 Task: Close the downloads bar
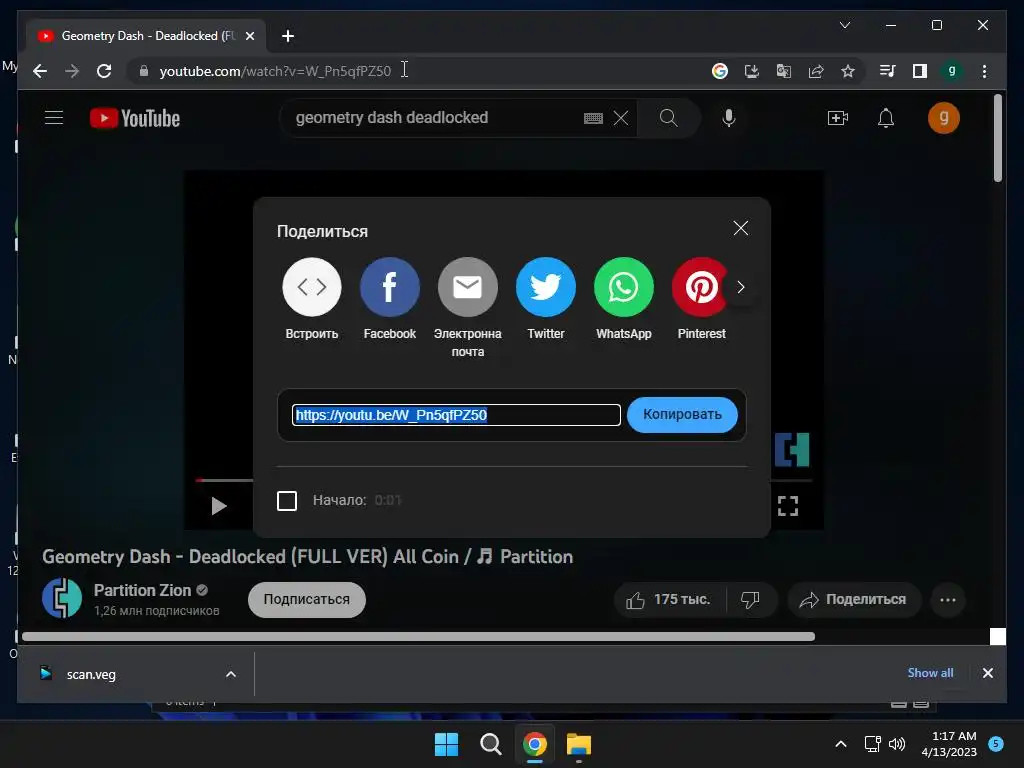click(x=987, y=673)
